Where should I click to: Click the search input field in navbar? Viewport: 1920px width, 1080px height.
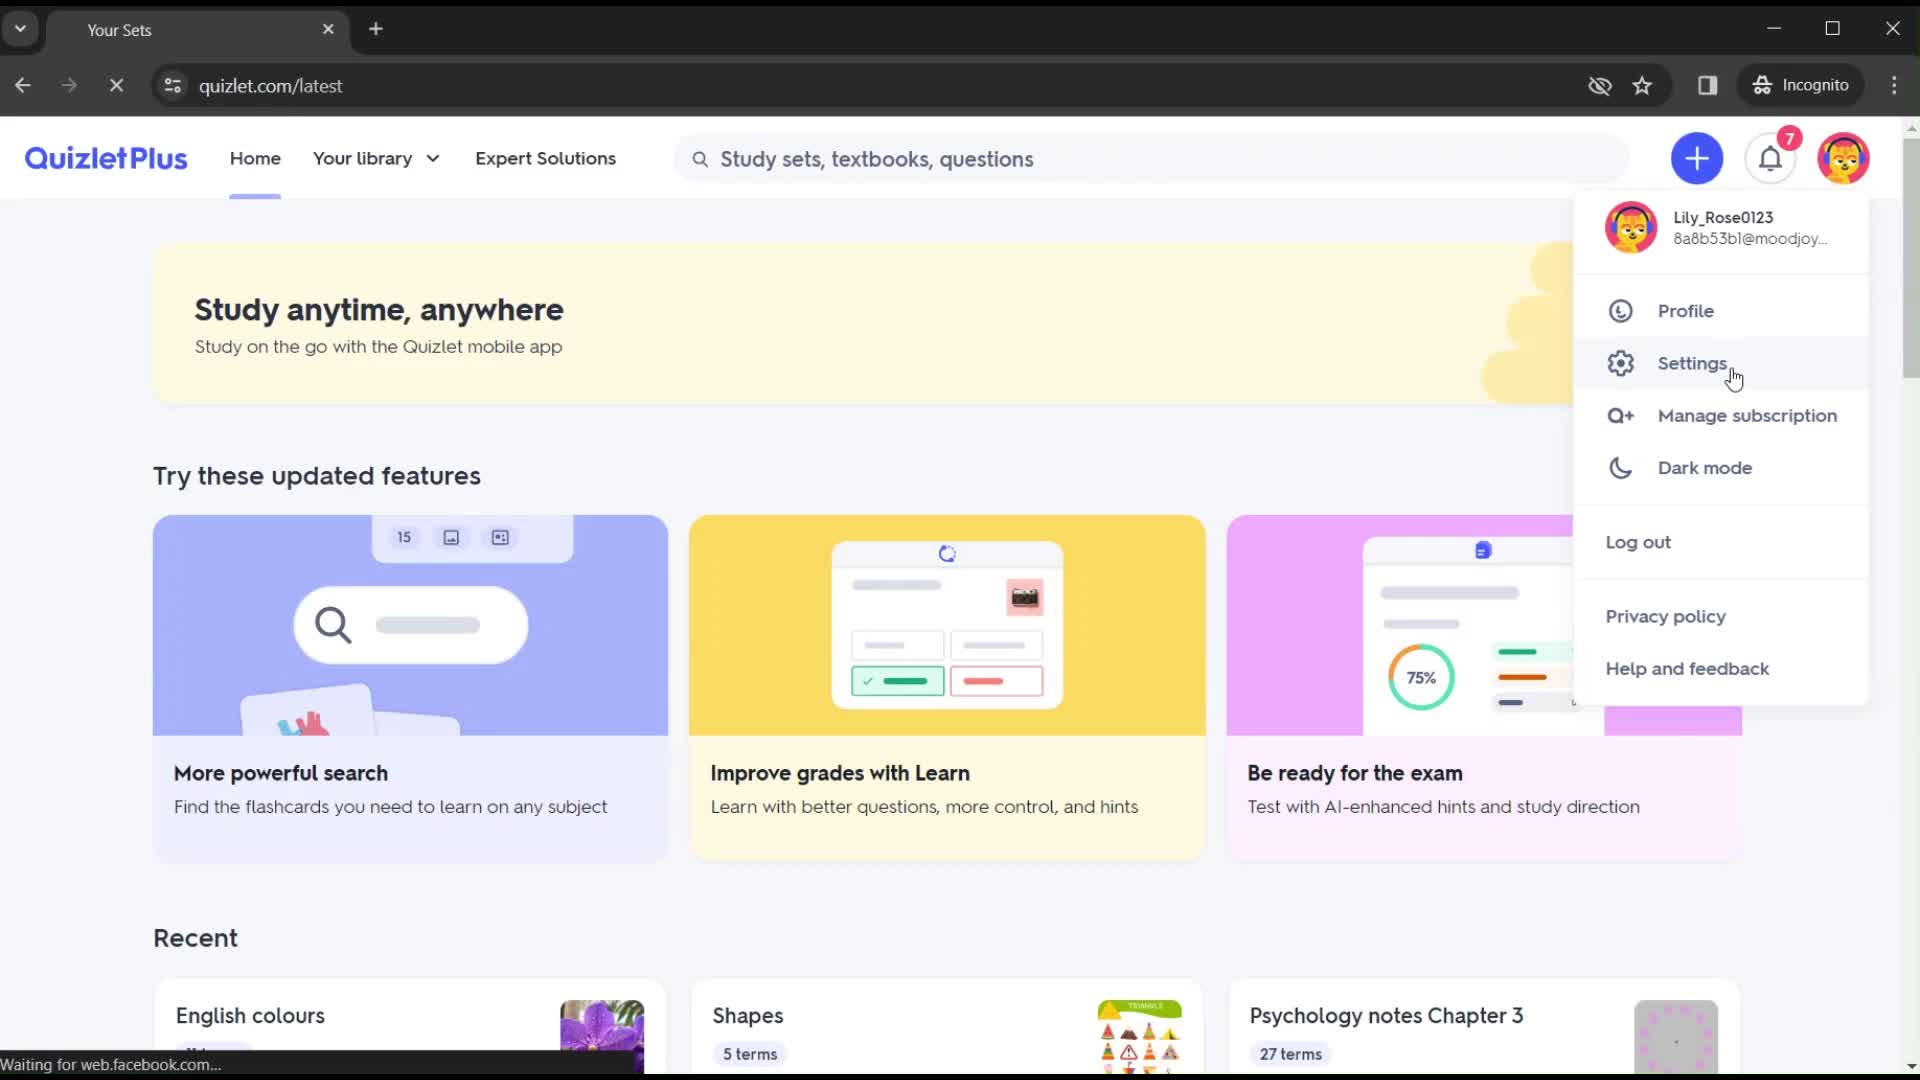(x=877, y=158)
